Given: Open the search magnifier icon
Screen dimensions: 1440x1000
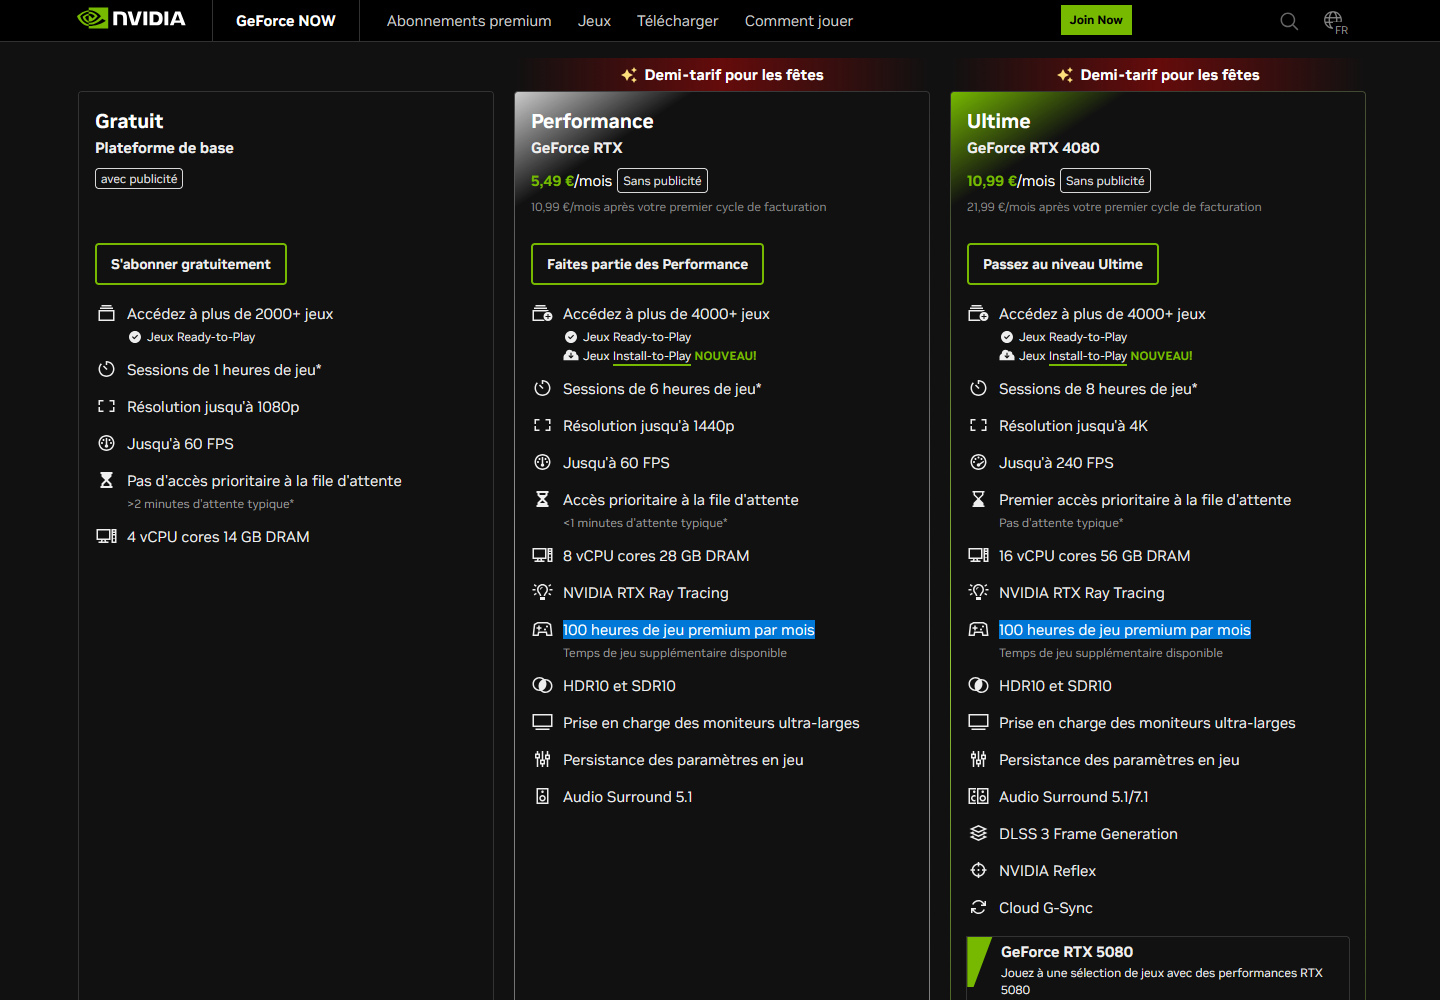Looking at the screenshot, I should 1289,20.
